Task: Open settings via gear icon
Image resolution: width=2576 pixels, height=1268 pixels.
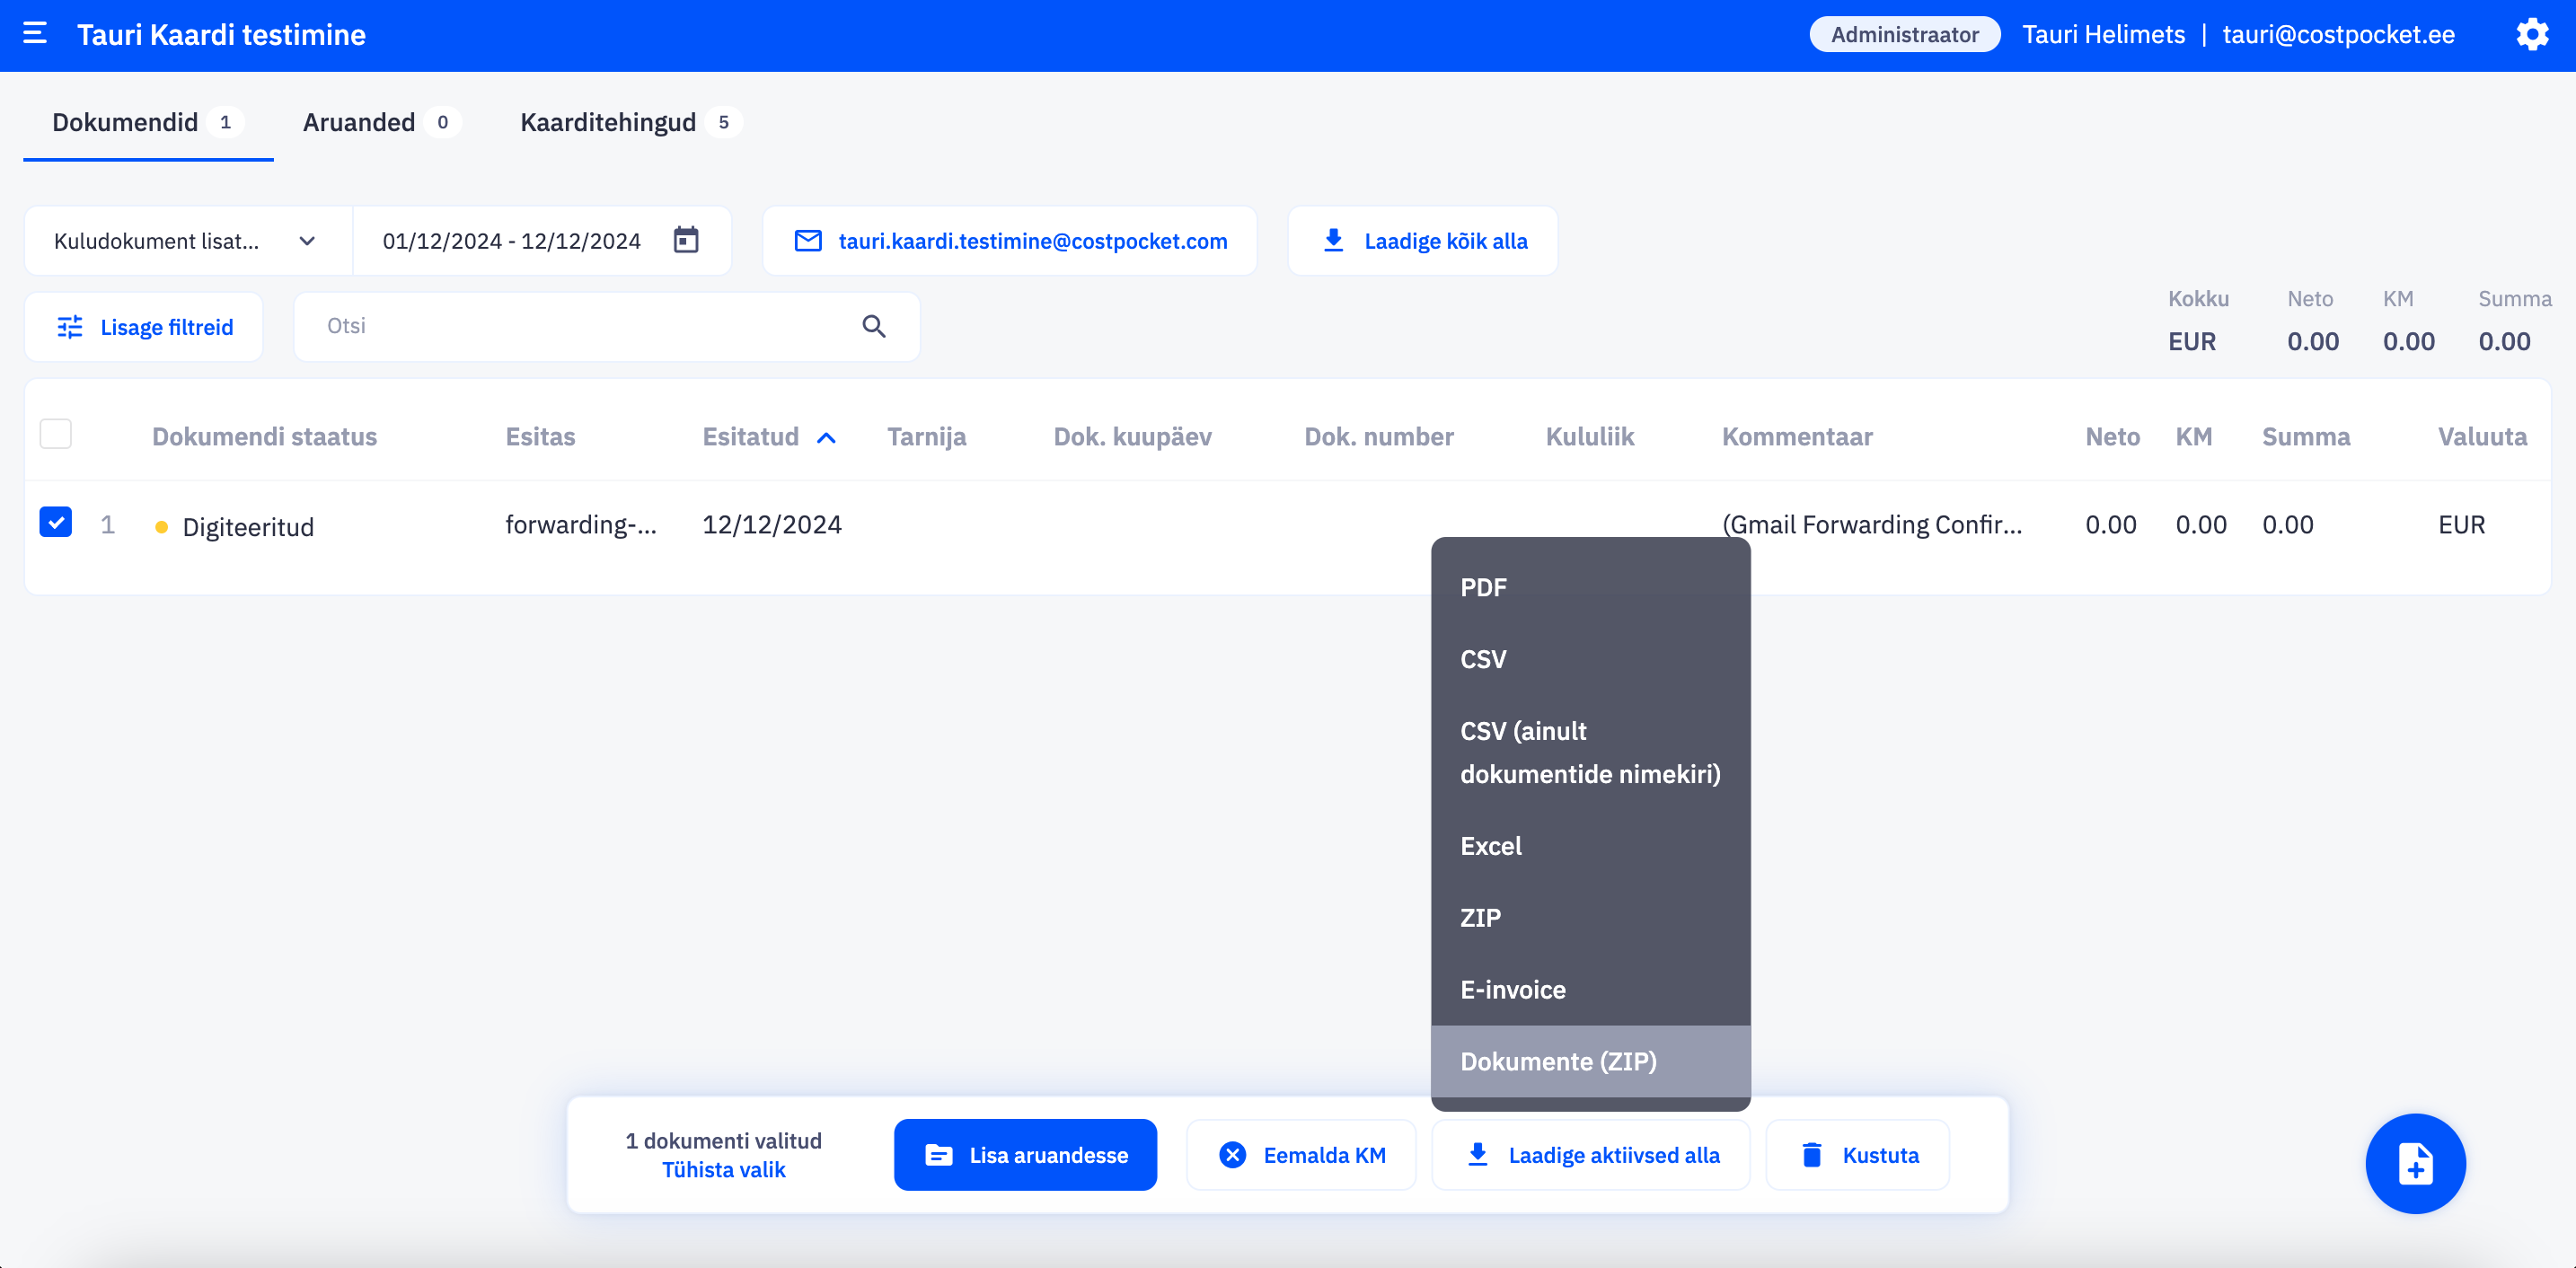Action: coord(2532,35)
